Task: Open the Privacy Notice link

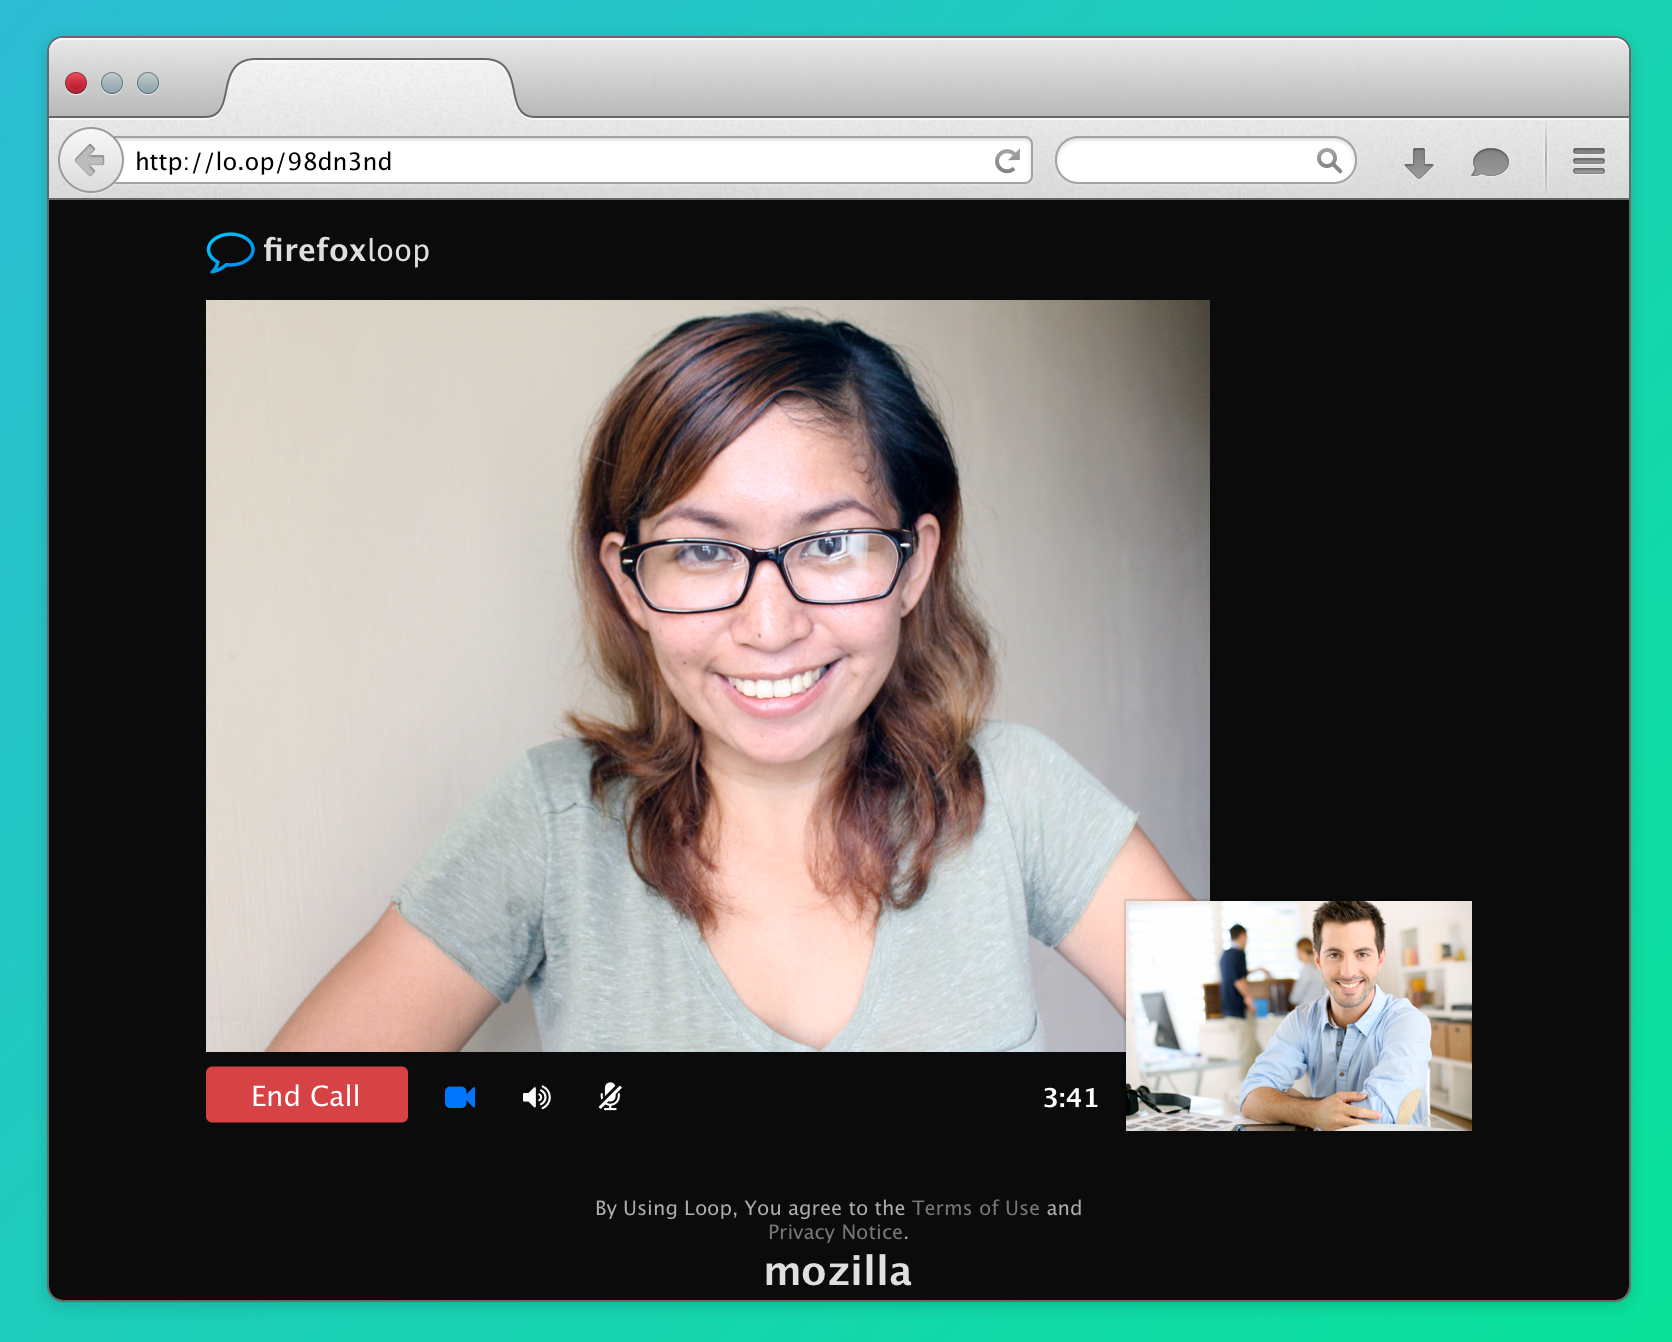Action: 836,1232
